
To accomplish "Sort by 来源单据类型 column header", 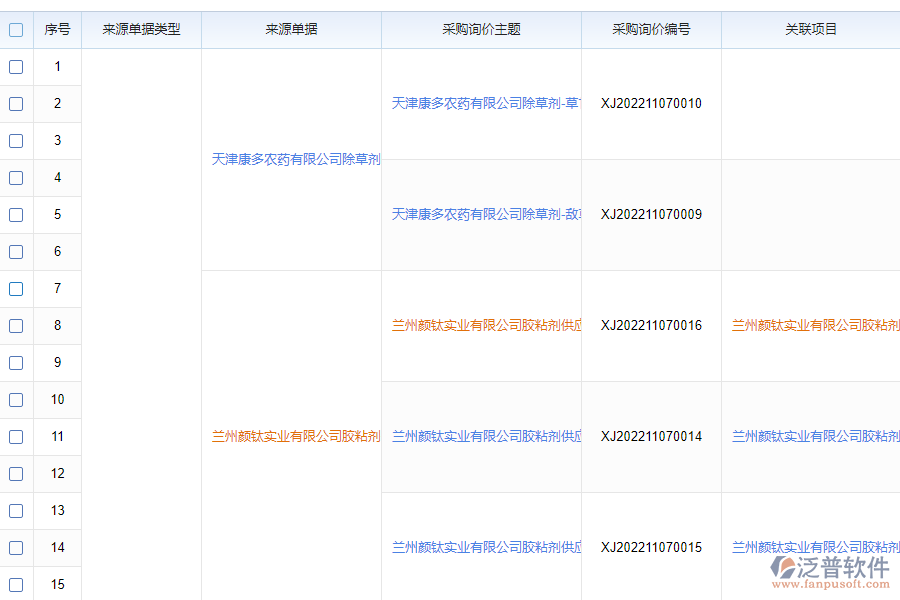I will pos(141,30).
